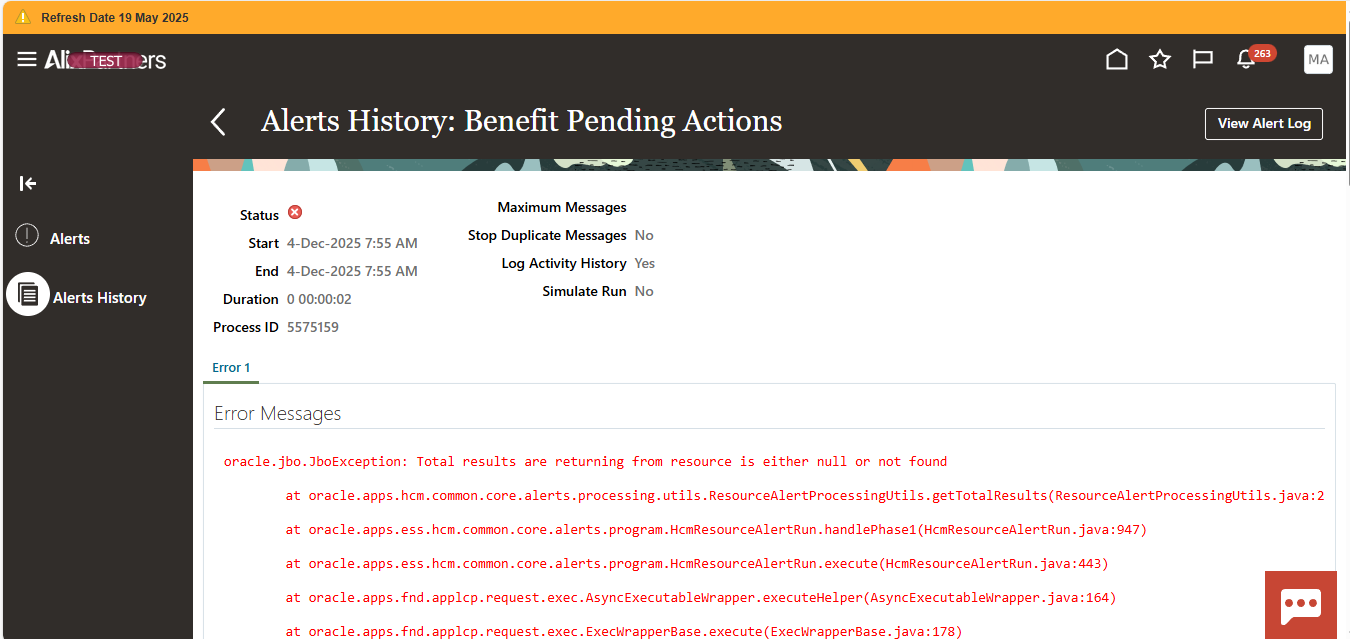
Task: Click the Process ID value 5575159
Action: (x=313, y=327)
